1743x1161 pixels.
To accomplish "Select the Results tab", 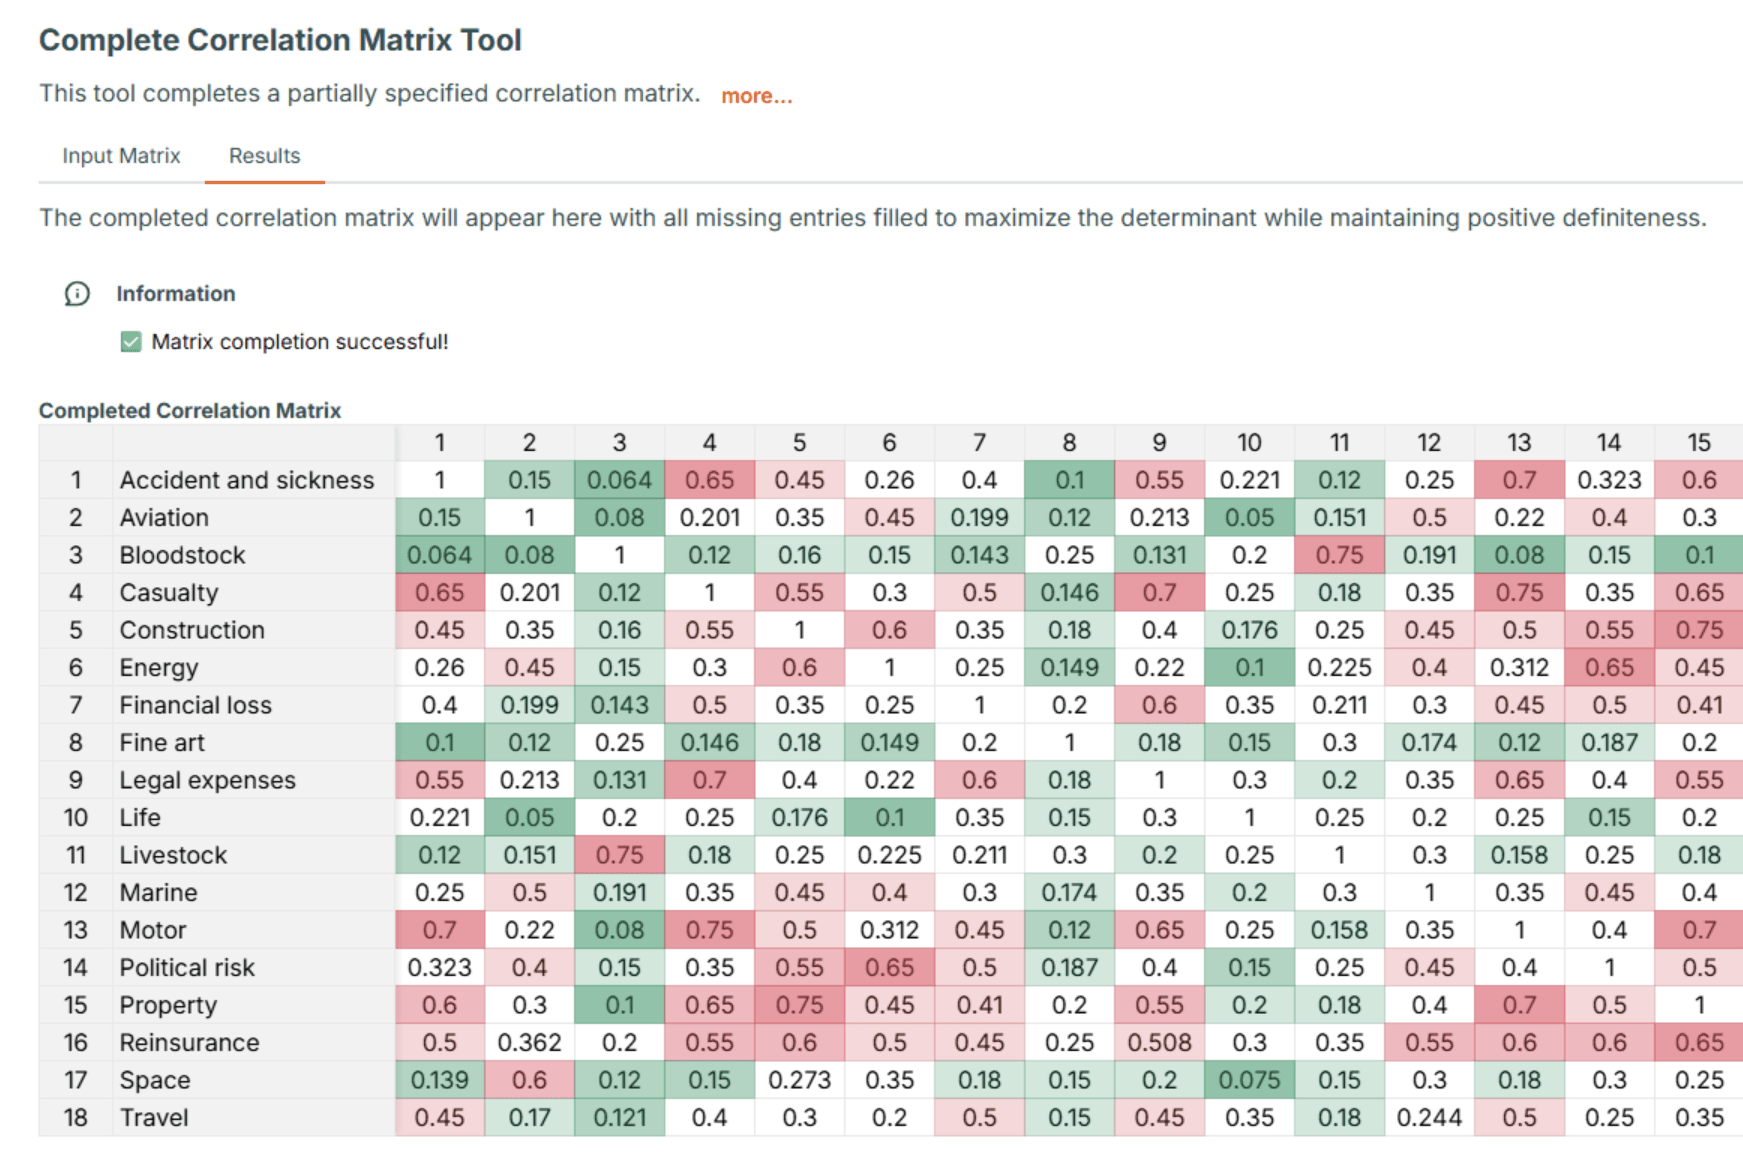I will click(x=264, y=156).
